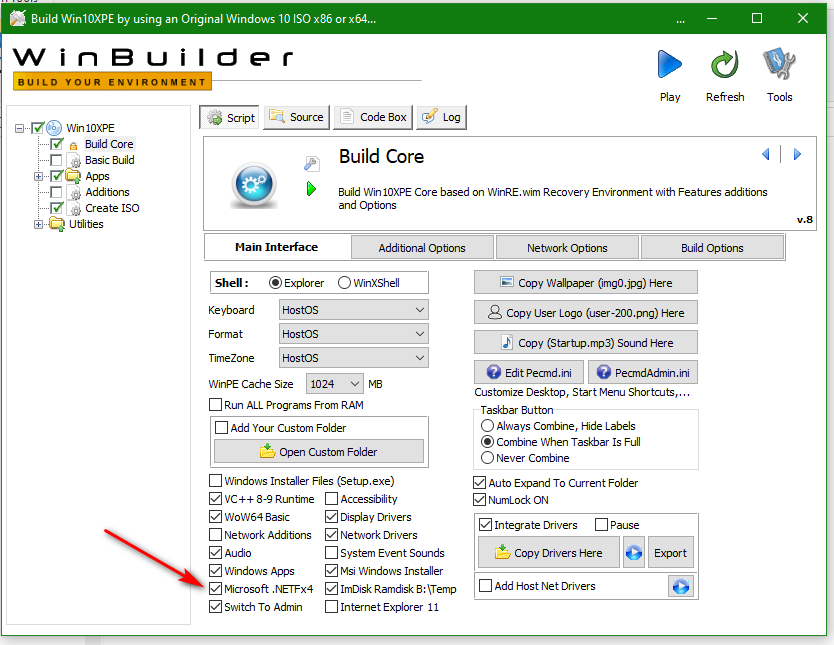Switch to the Source tab
The height and width of the screenshot is (645, 834).
(x=297, y=117)
